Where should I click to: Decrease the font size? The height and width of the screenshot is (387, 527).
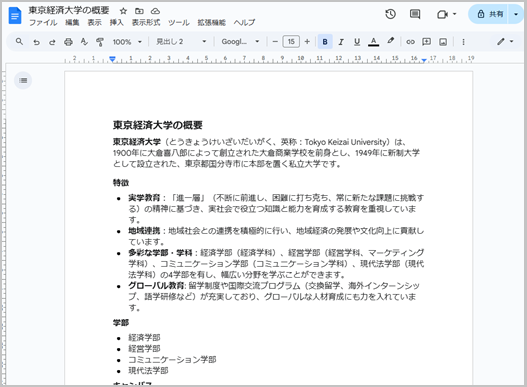pos(275,42)
